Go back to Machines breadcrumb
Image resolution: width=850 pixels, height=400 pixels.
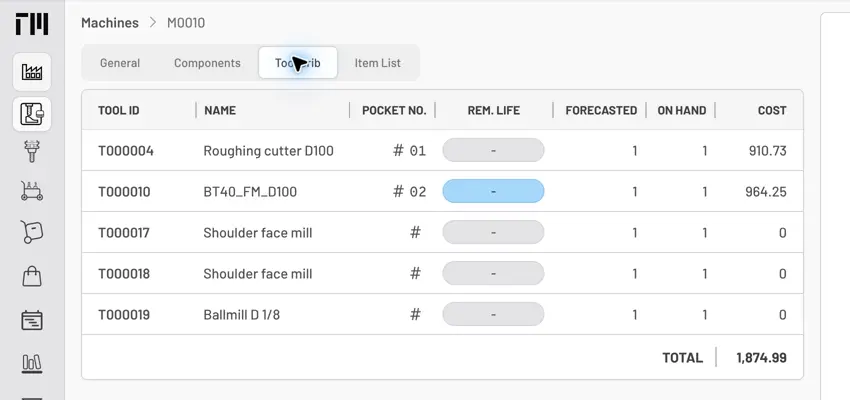110,23
